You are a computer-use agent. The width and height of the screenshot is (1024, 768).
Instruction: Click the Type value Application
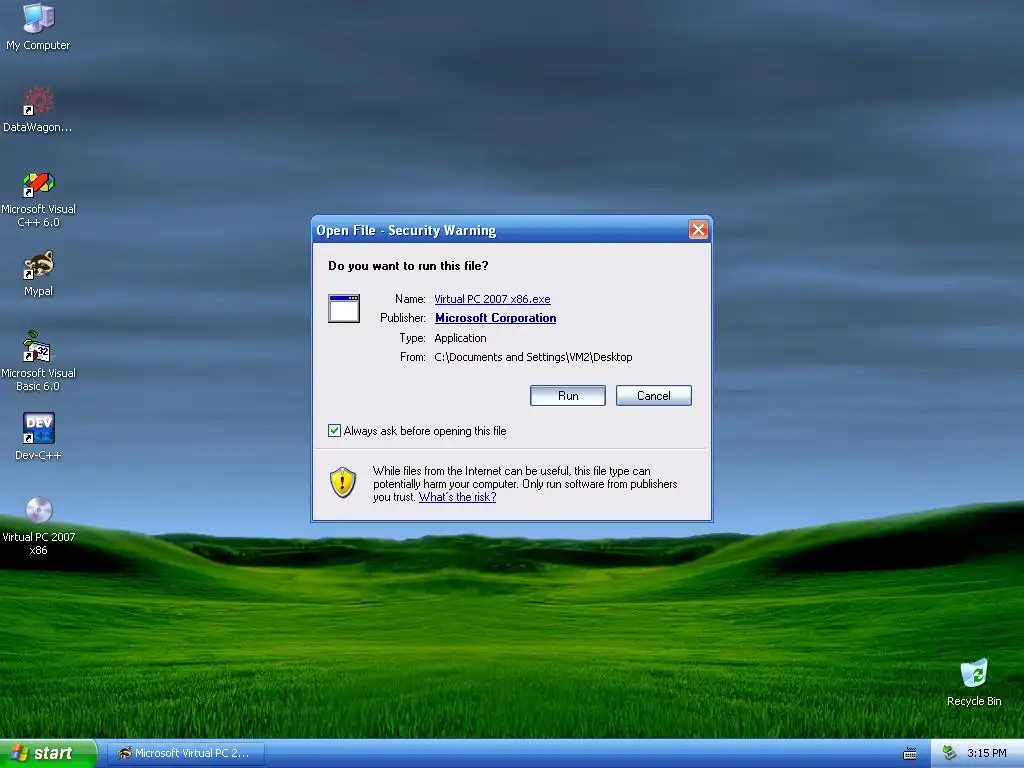tap(460, 338)
